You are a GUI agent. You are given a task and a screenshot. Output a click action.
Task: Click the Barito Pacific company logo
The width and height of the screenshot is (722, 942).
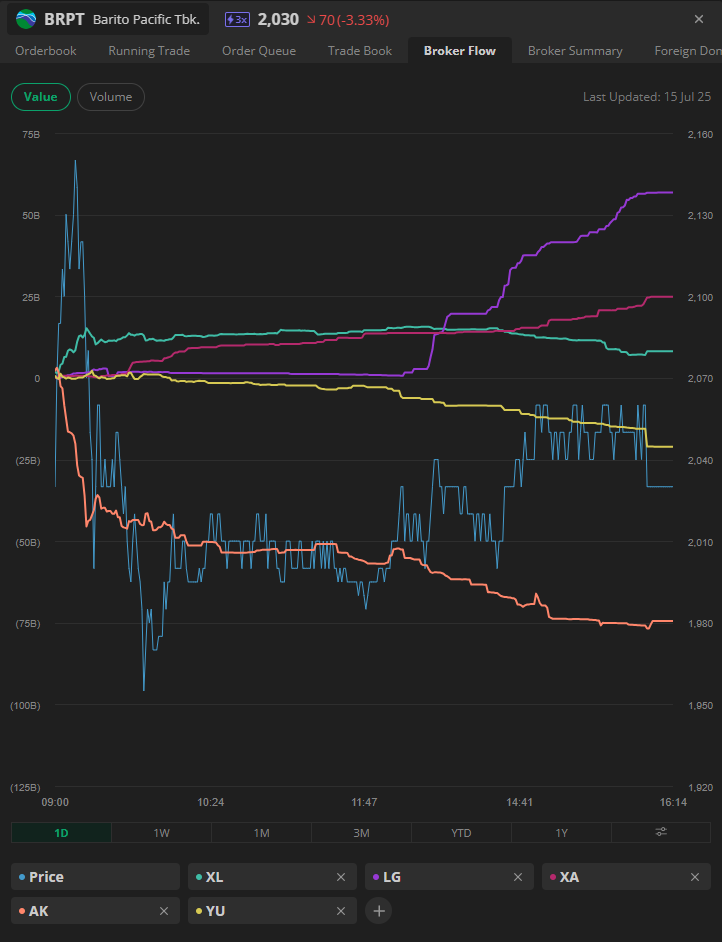(x=26, y=19)
